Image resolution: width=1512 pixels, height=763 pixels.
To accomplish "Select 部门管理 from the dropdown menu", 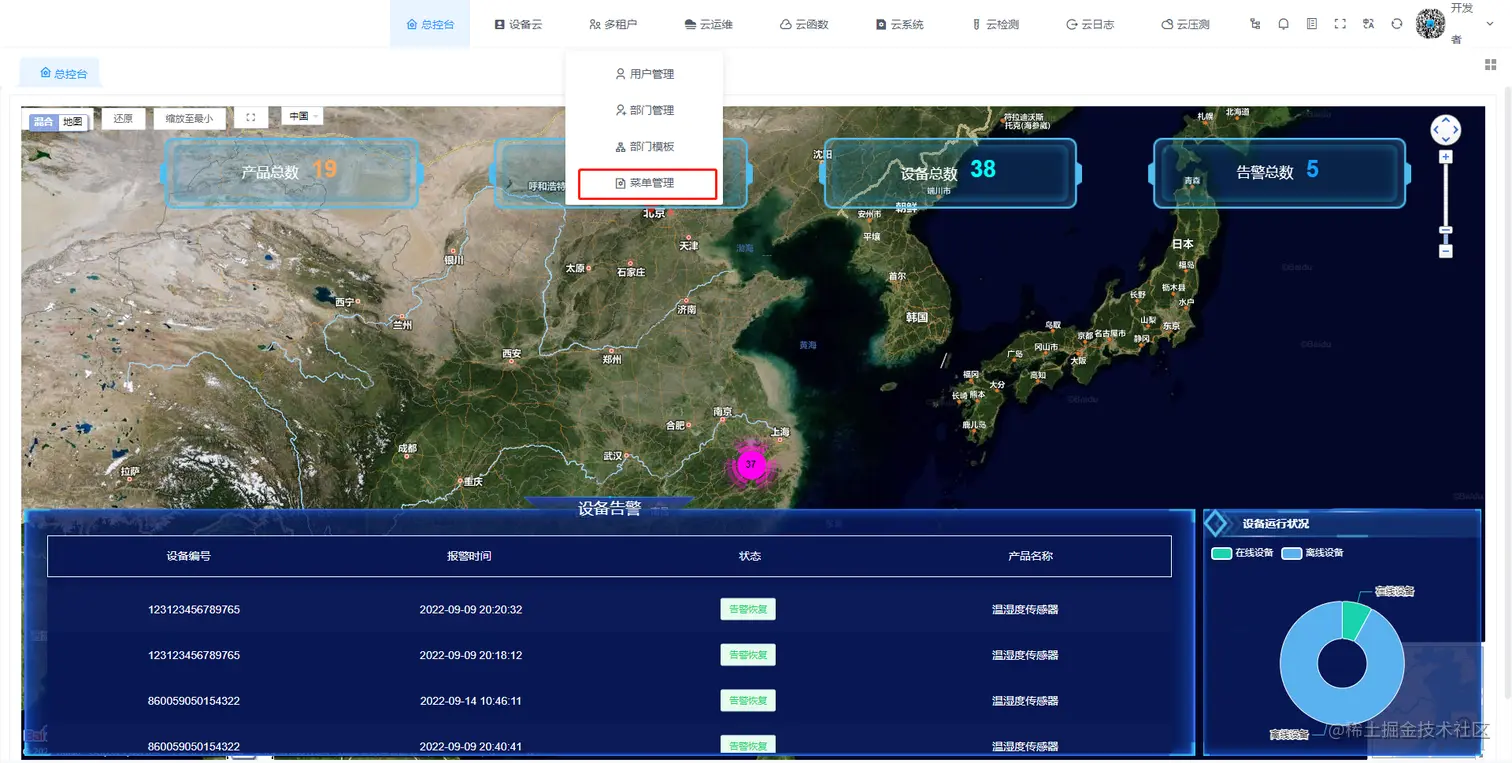I will pyautogui.click(x=644, y=110).
